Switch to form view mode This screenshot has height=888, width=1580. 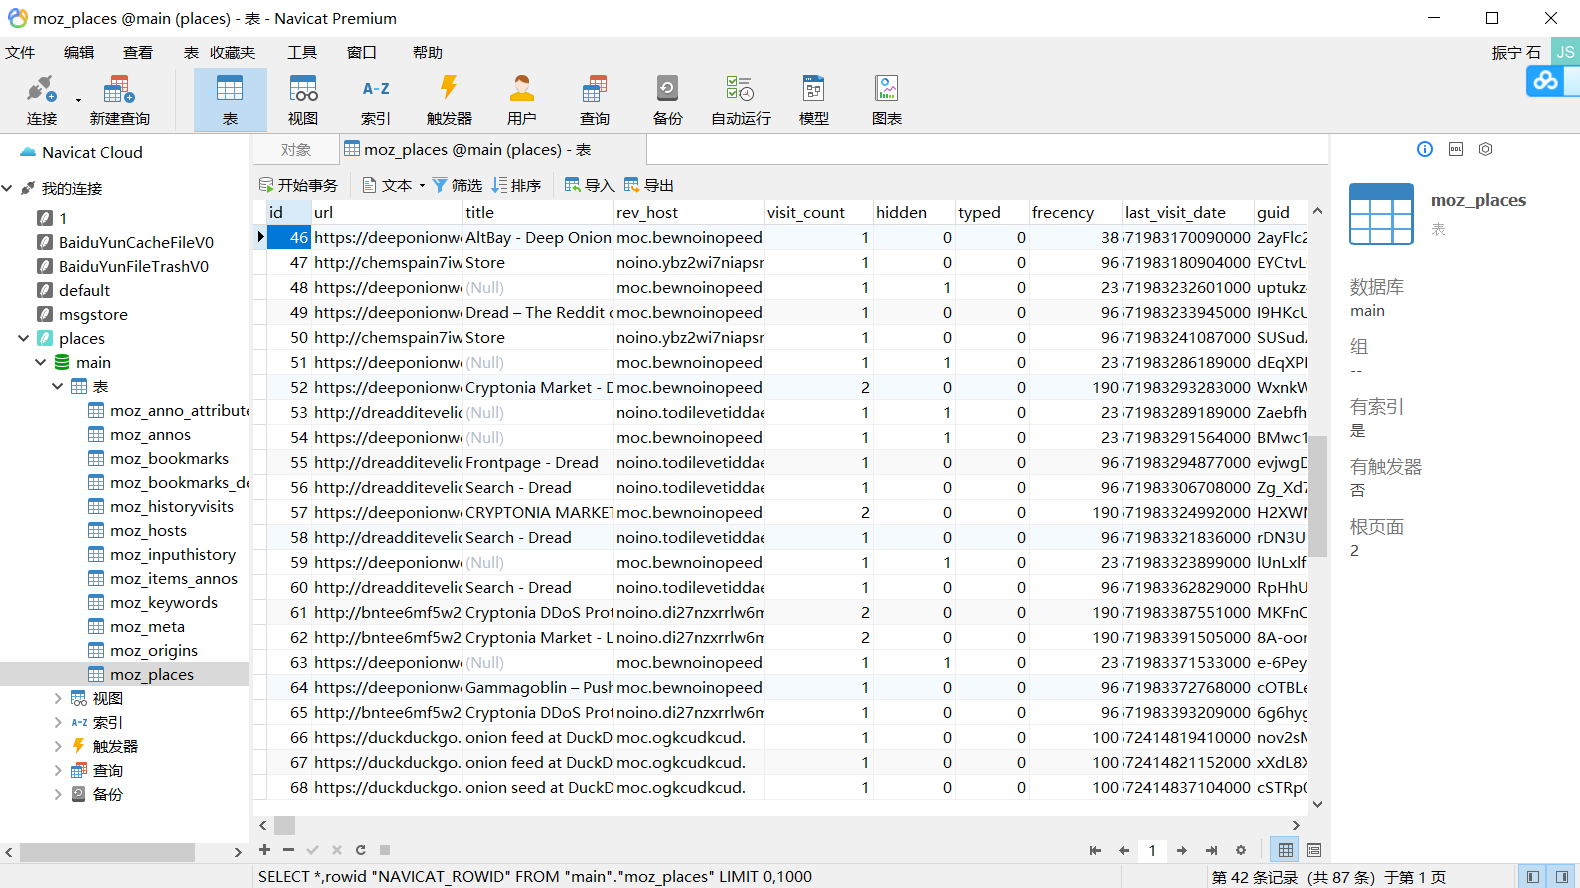coord(1314,850)
